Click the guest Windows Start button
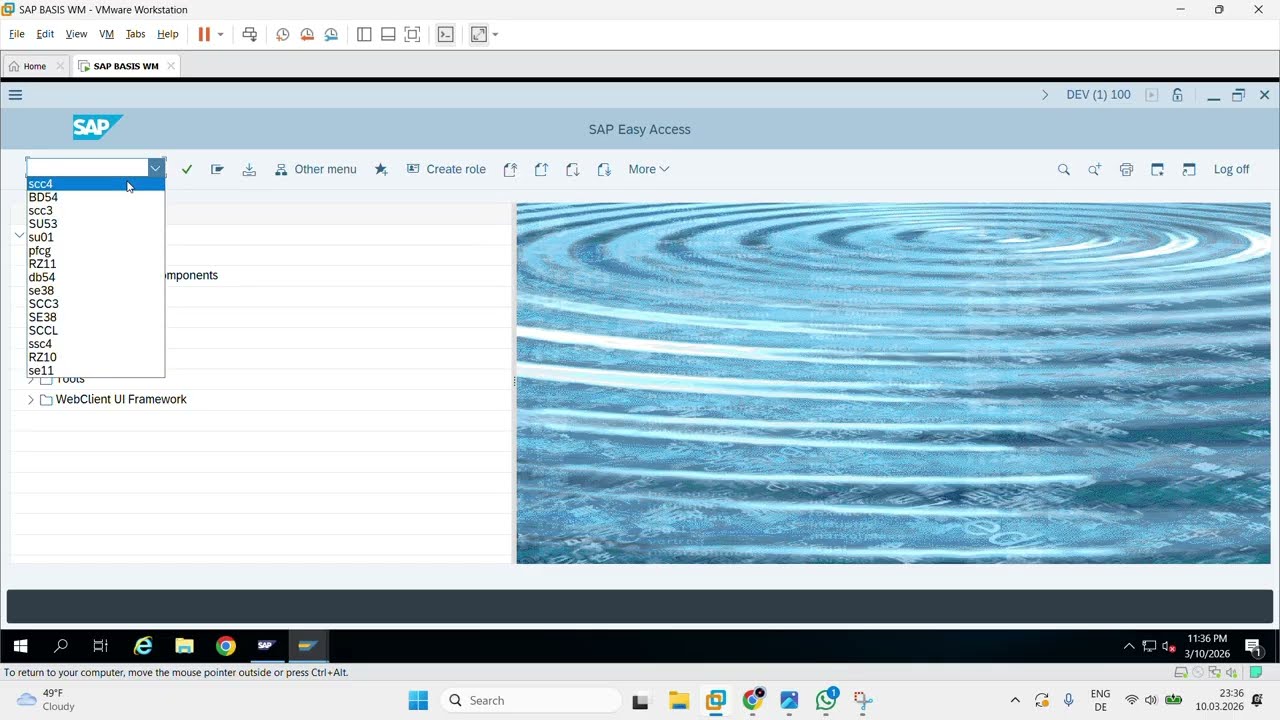Screen dimensions: 1280x720 click(x=20, y=646)
